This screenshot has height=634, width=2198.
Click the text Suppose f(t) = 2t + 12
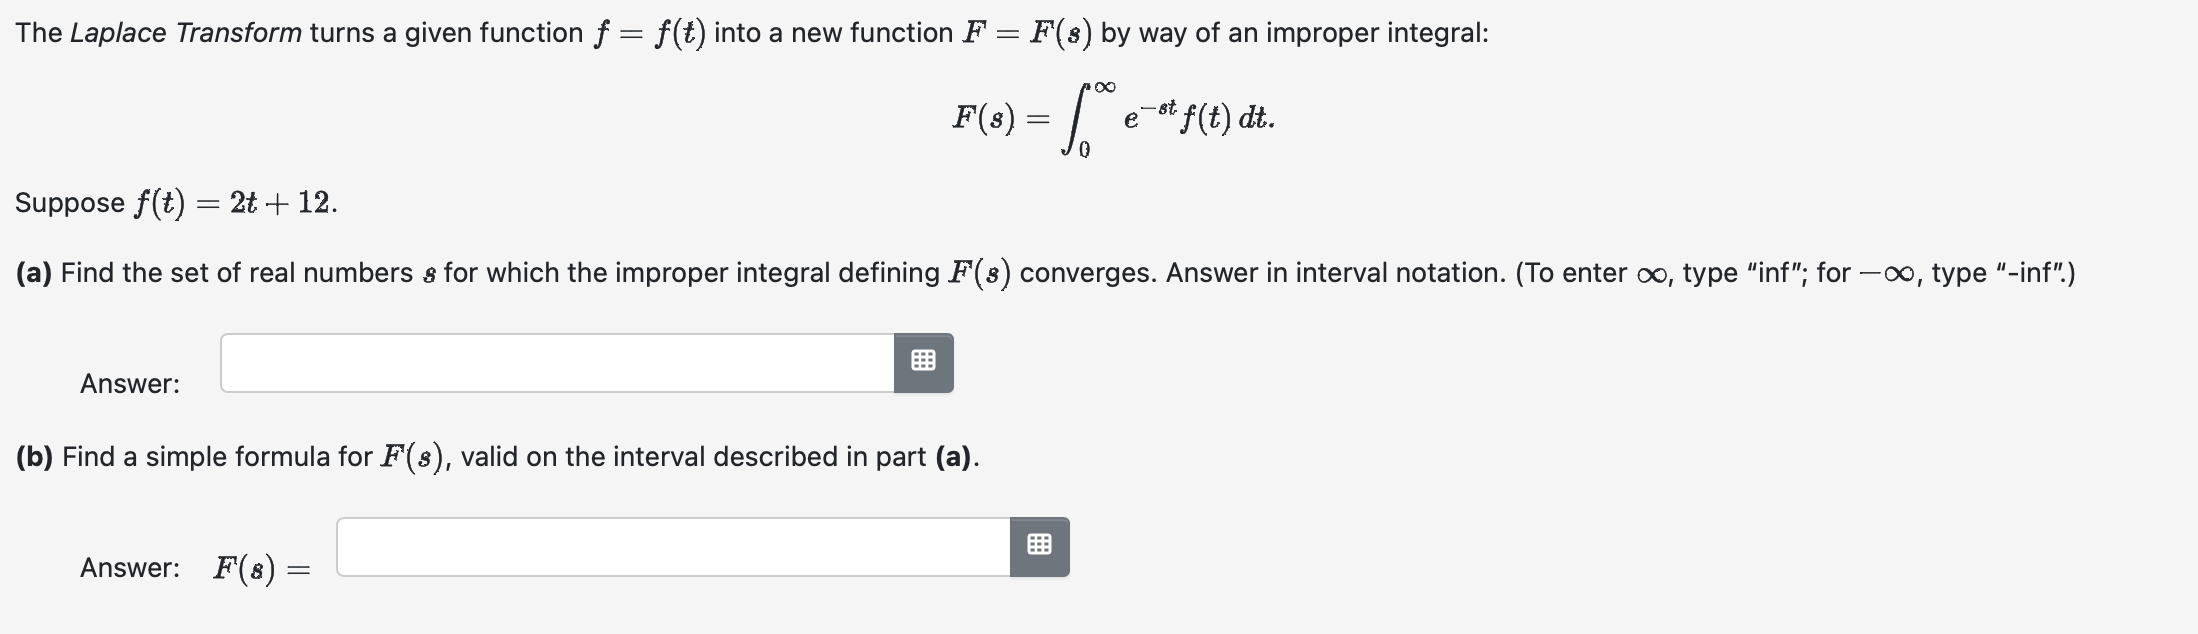175,203
